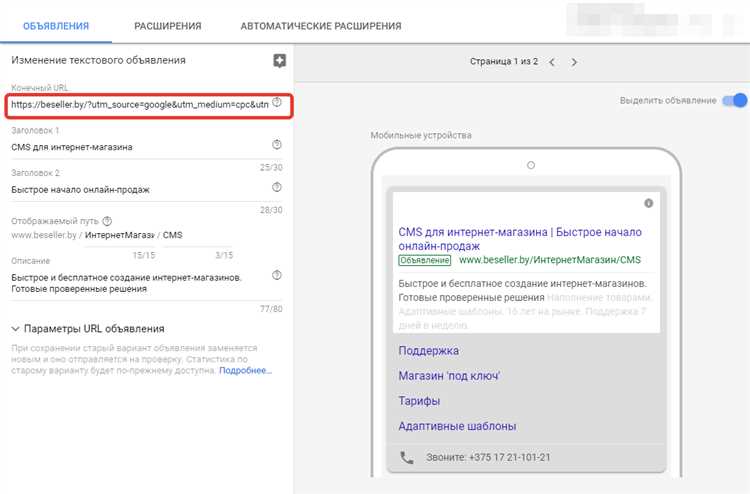Click the Тарифы sitelink
Image resolution: width=750 pixels, height=494 pixels.
419,401
